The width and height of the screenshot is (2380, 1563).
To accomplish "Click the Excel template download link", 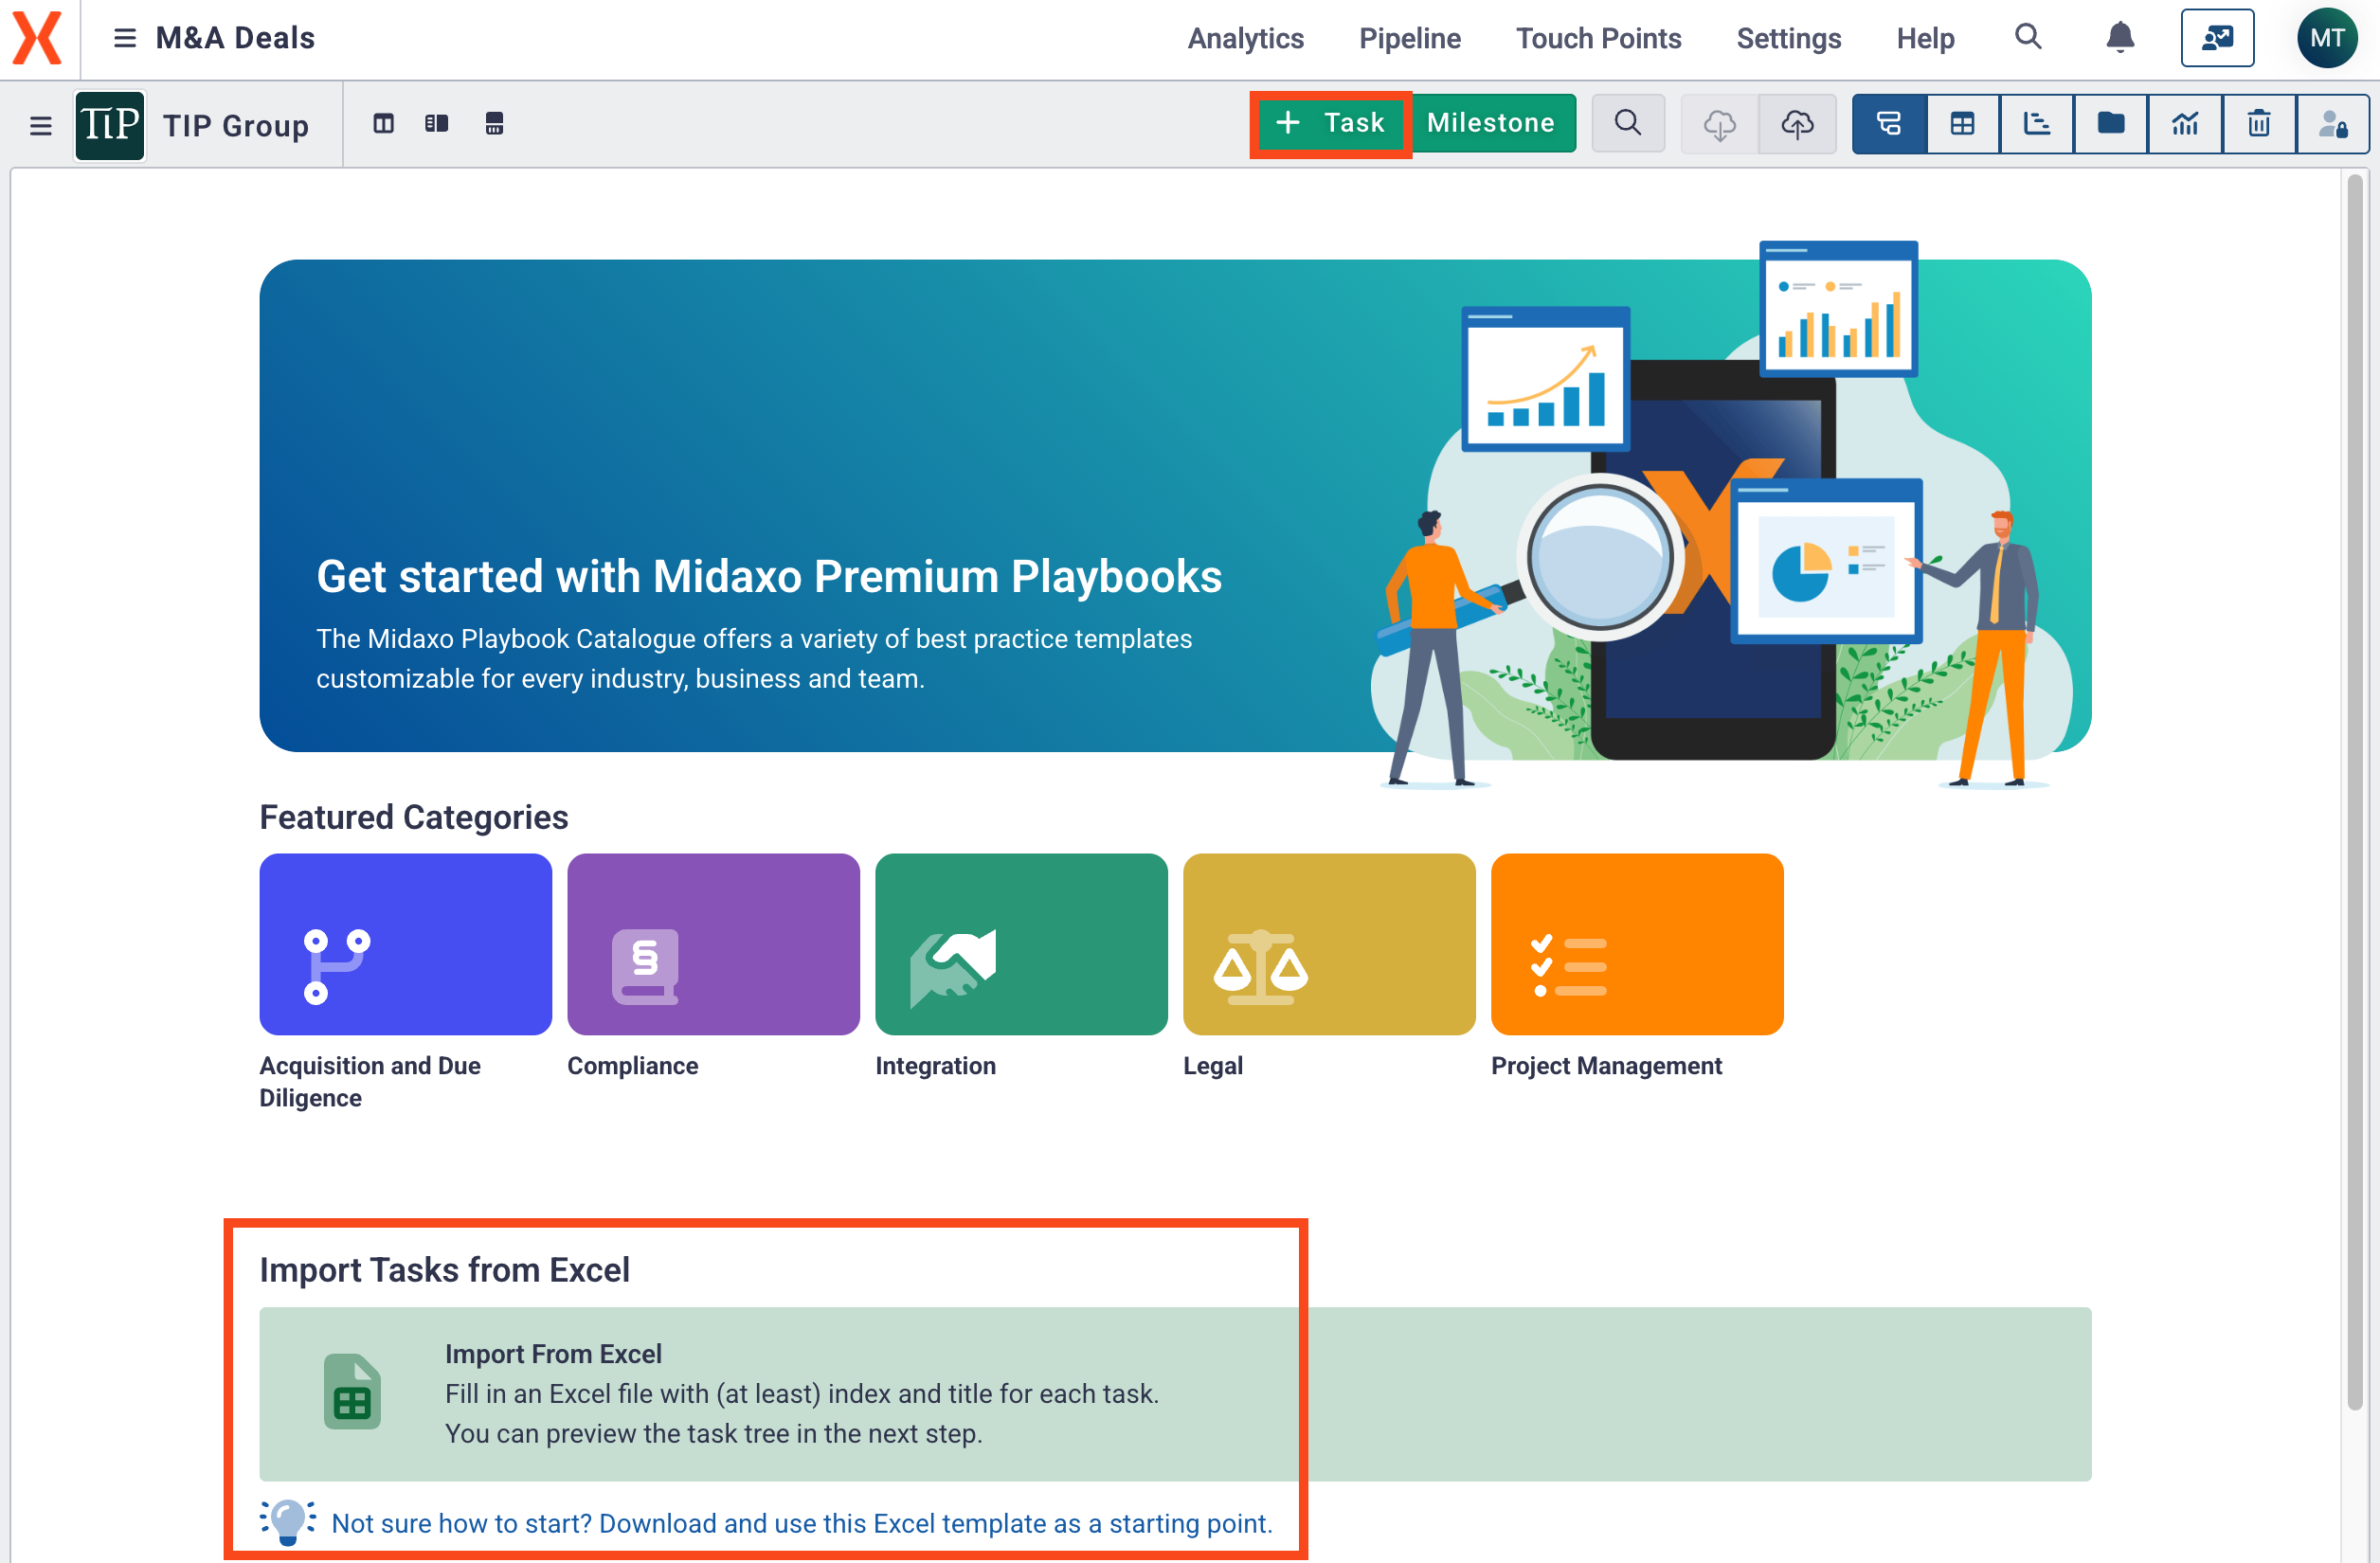I will tap(802, 1523).
